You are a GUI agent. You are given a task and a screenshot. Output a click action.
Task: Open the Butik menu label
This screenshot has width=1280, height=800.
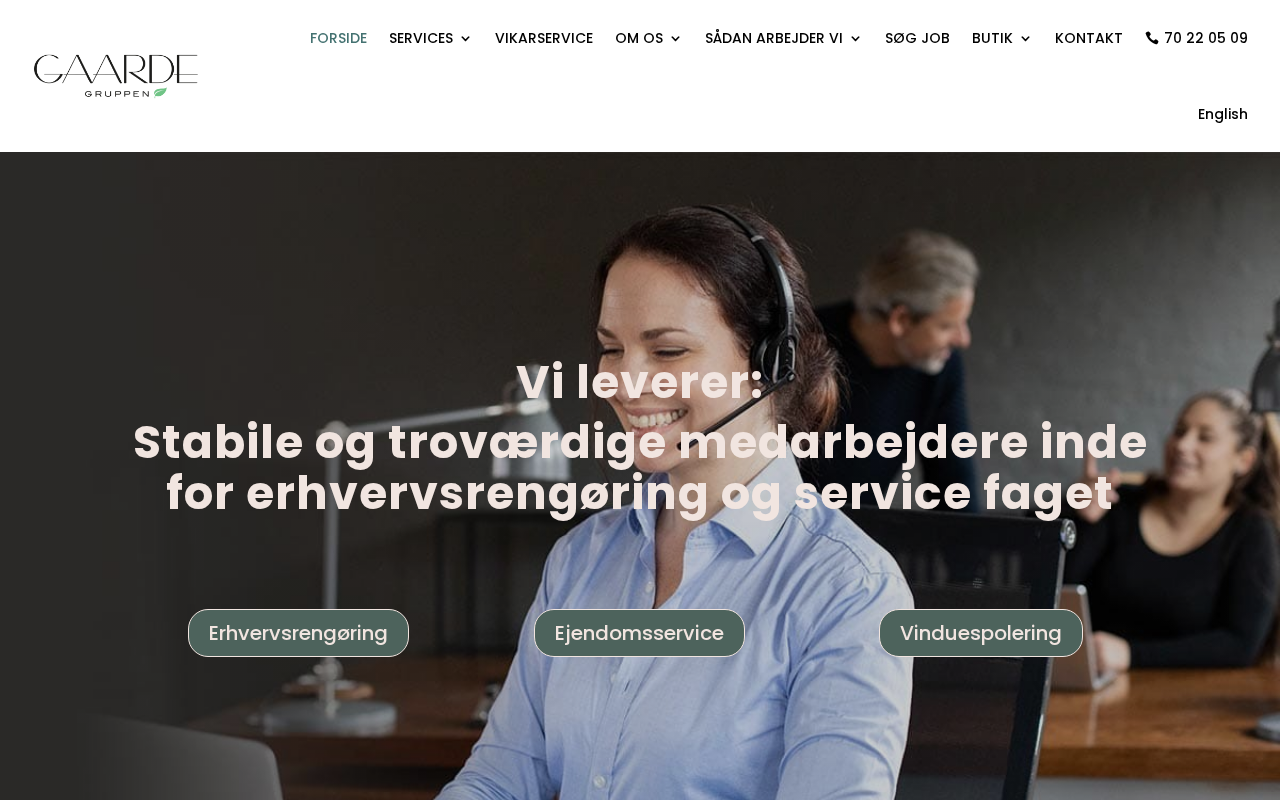992,38
